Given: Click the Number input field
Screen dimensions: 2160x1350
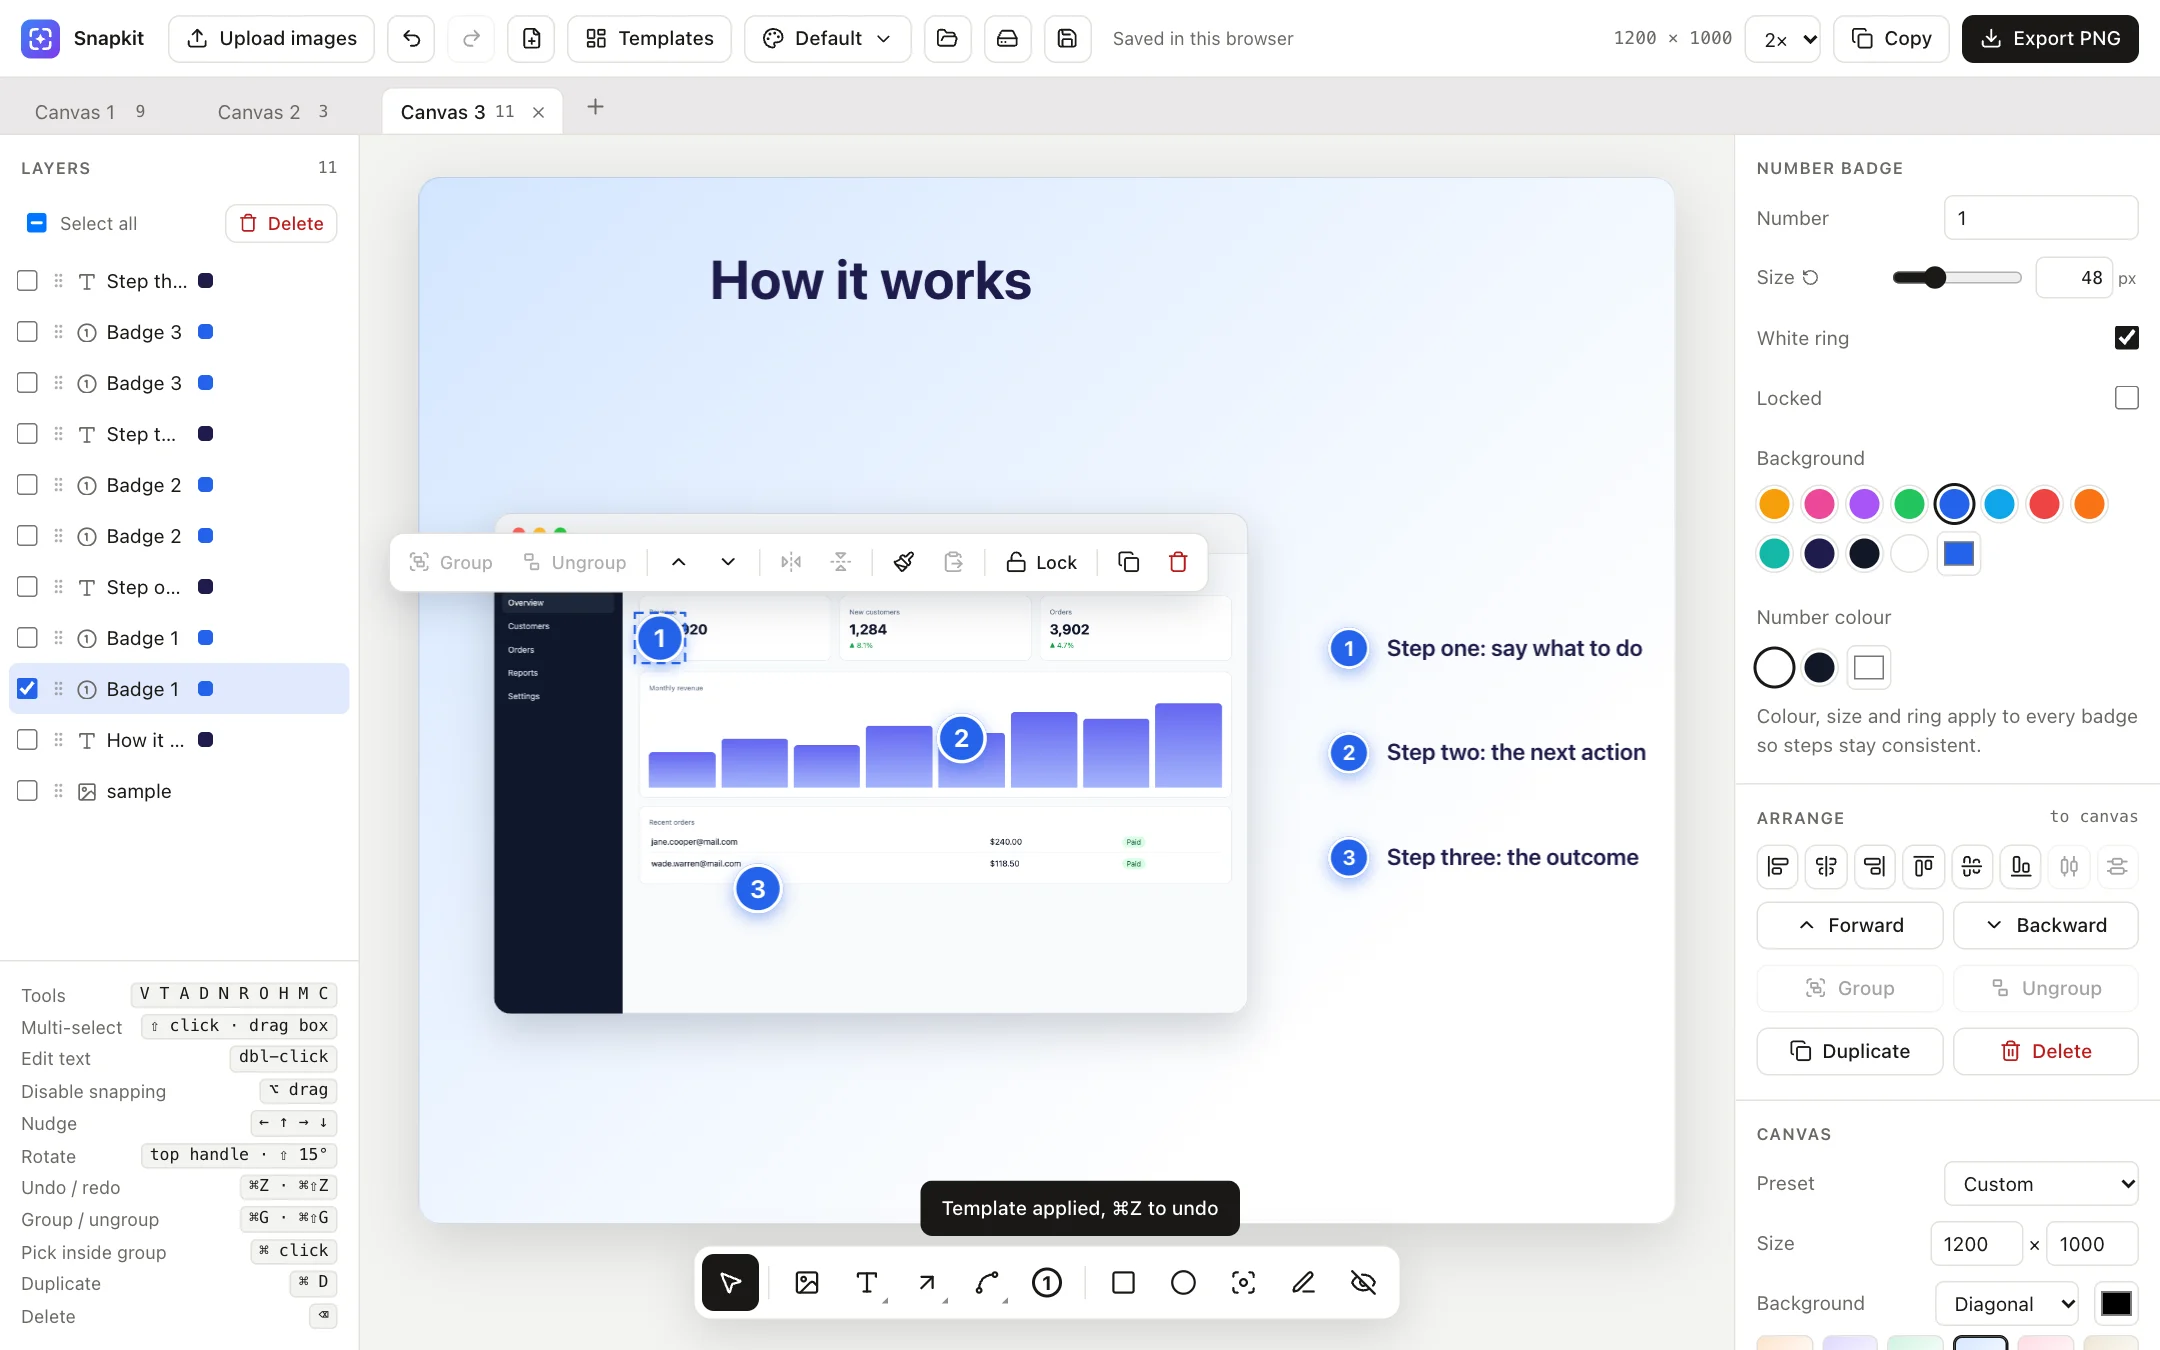Looking at the screenshot, I should [2041, 218].
